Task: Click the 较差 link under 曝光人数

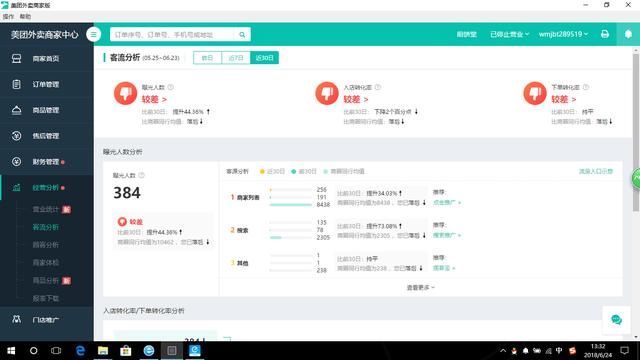Action: tap(154, 99)
